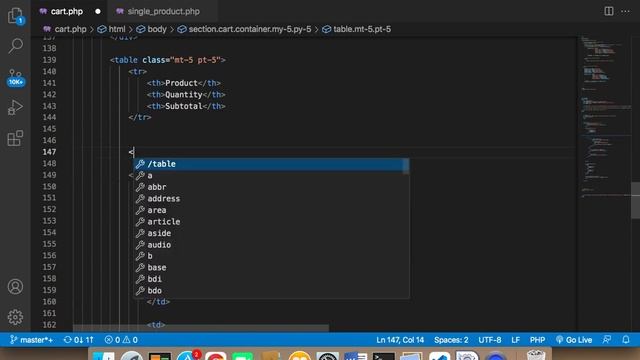This screenshot has width=640, height=360.
Task: Click the horizontal editor scrollbar
Action: (x=201, y=327)
